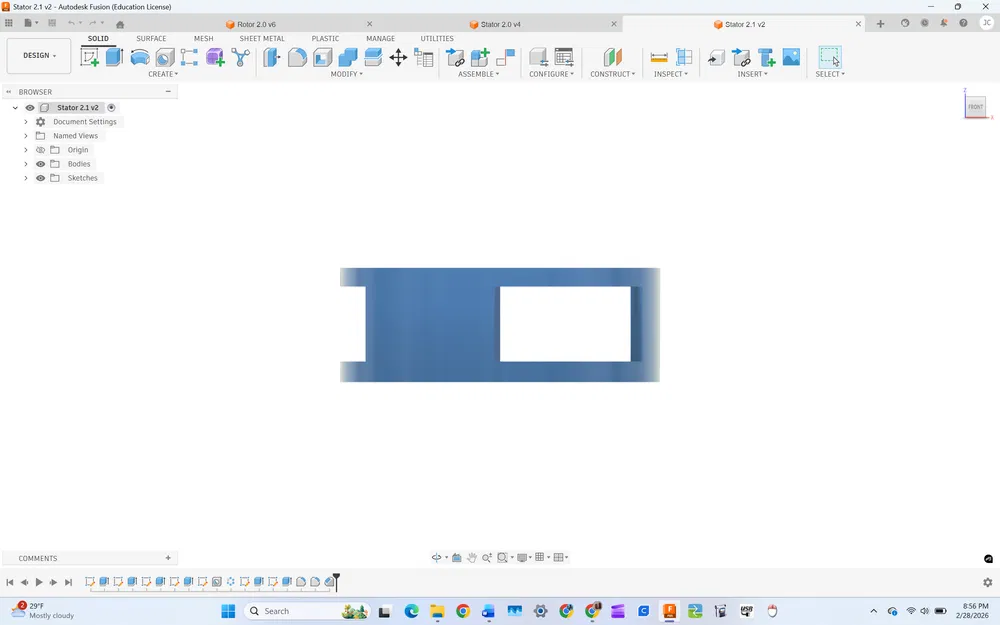Image resolution: width=1000 pixels, height=625 pixels.
Task: Click the FRONT face of ViewCube
Action: (x=975, y=107)
